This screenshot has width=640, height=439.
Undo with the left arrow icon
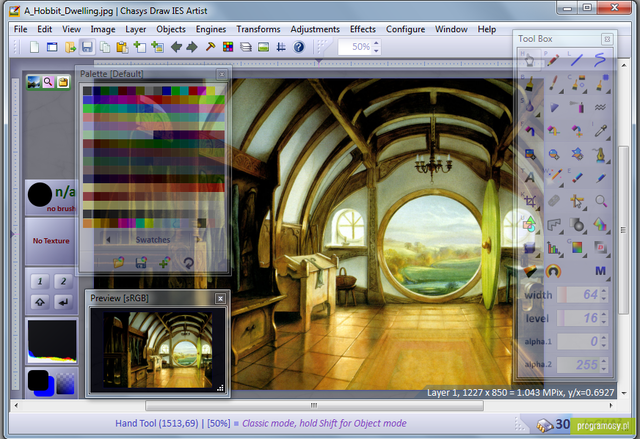point(176,47)
